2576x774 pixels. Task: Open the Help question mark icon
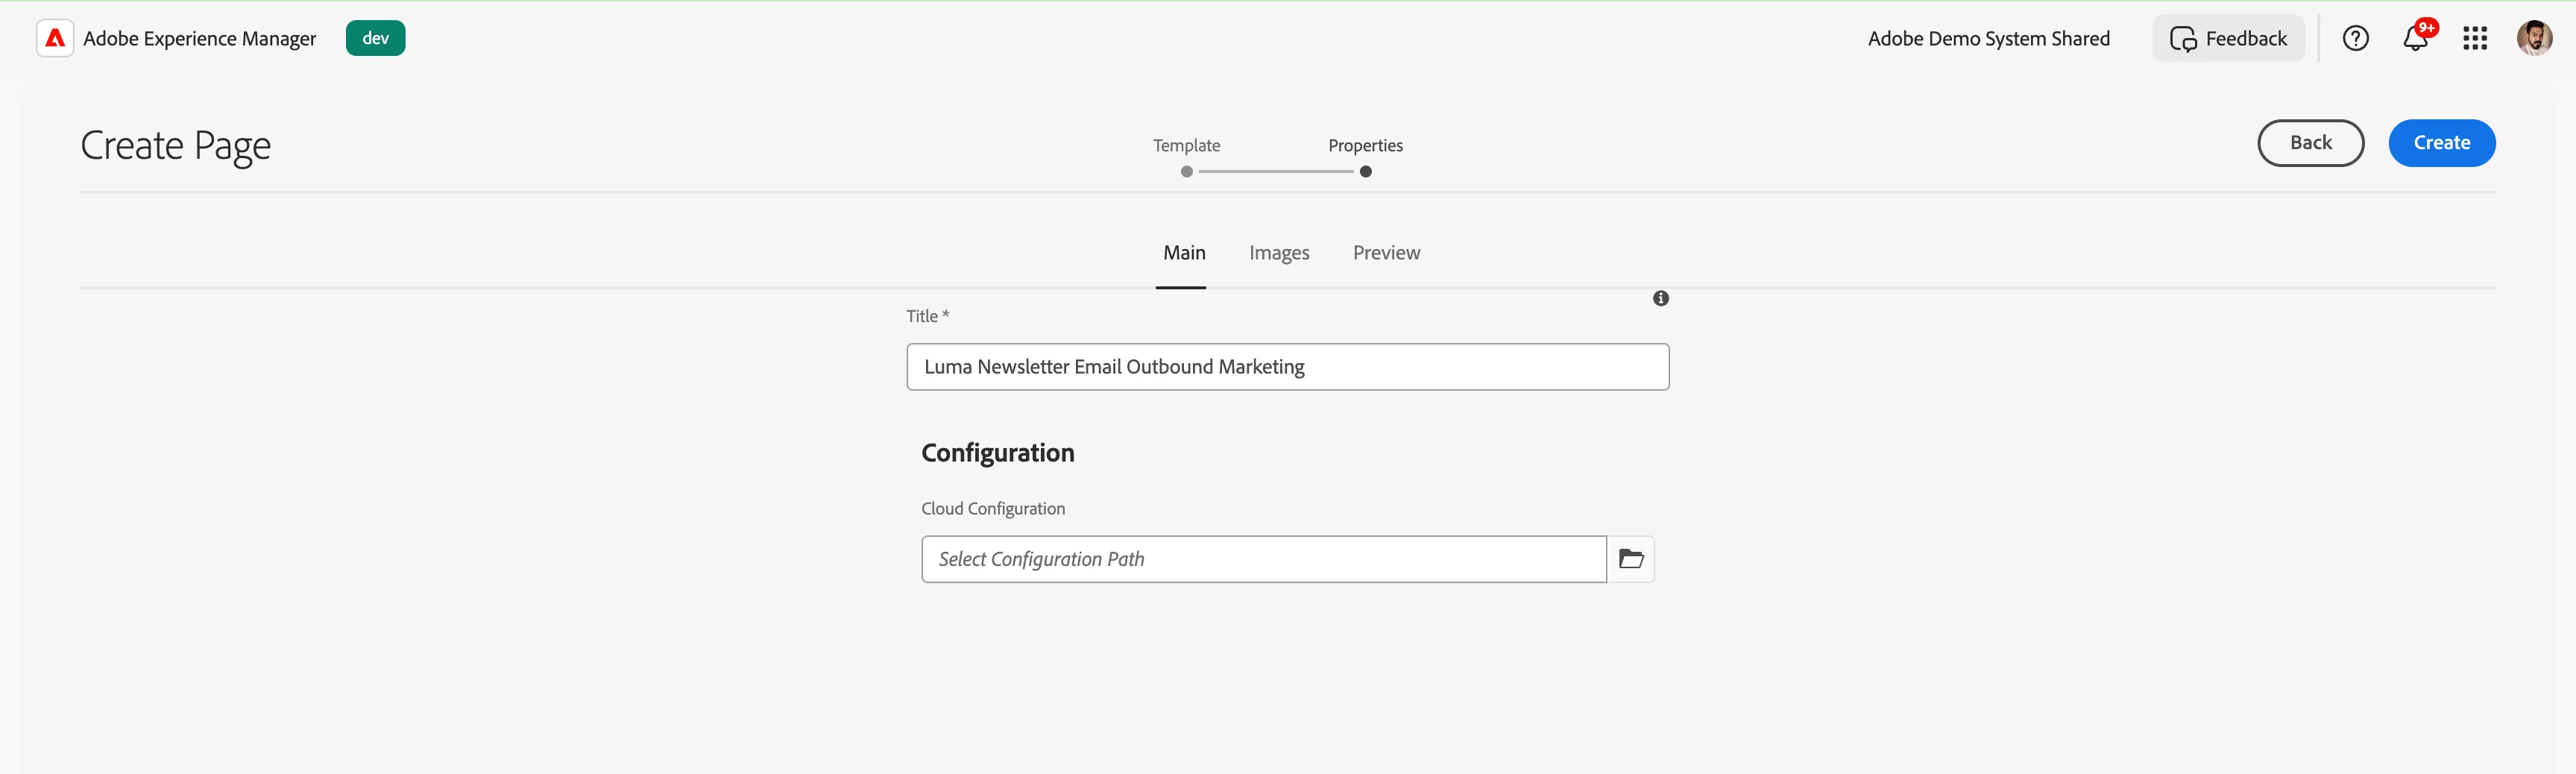pos(2356,38)
